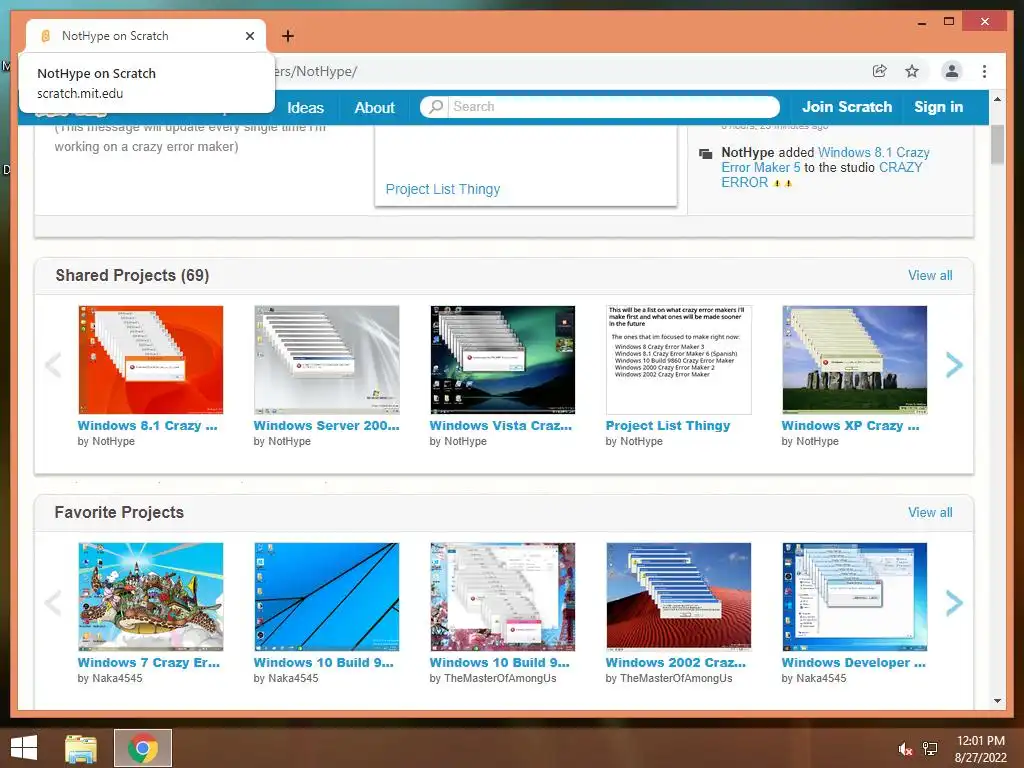This screenshot has width=1024, height=768.
Task: Close the NotHype on Scratch tab
Action: point(249,36)
